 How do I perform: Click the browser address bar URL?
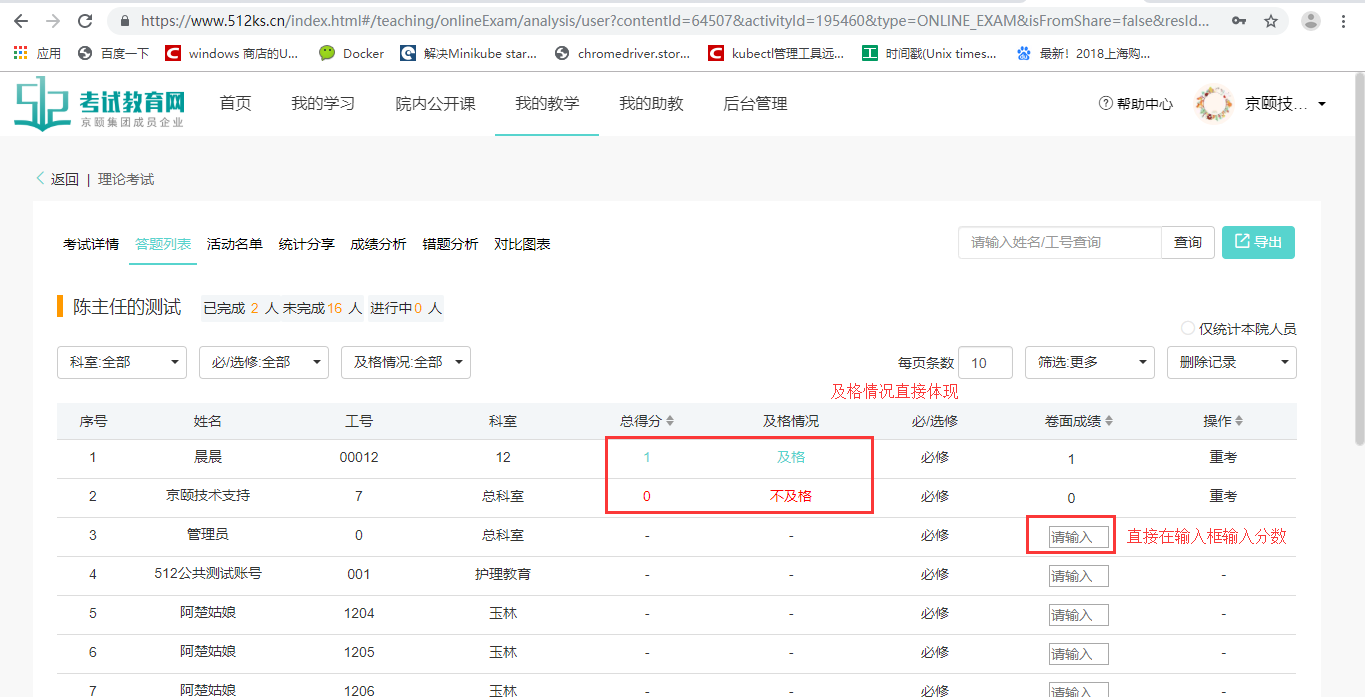tap(675, 21)
